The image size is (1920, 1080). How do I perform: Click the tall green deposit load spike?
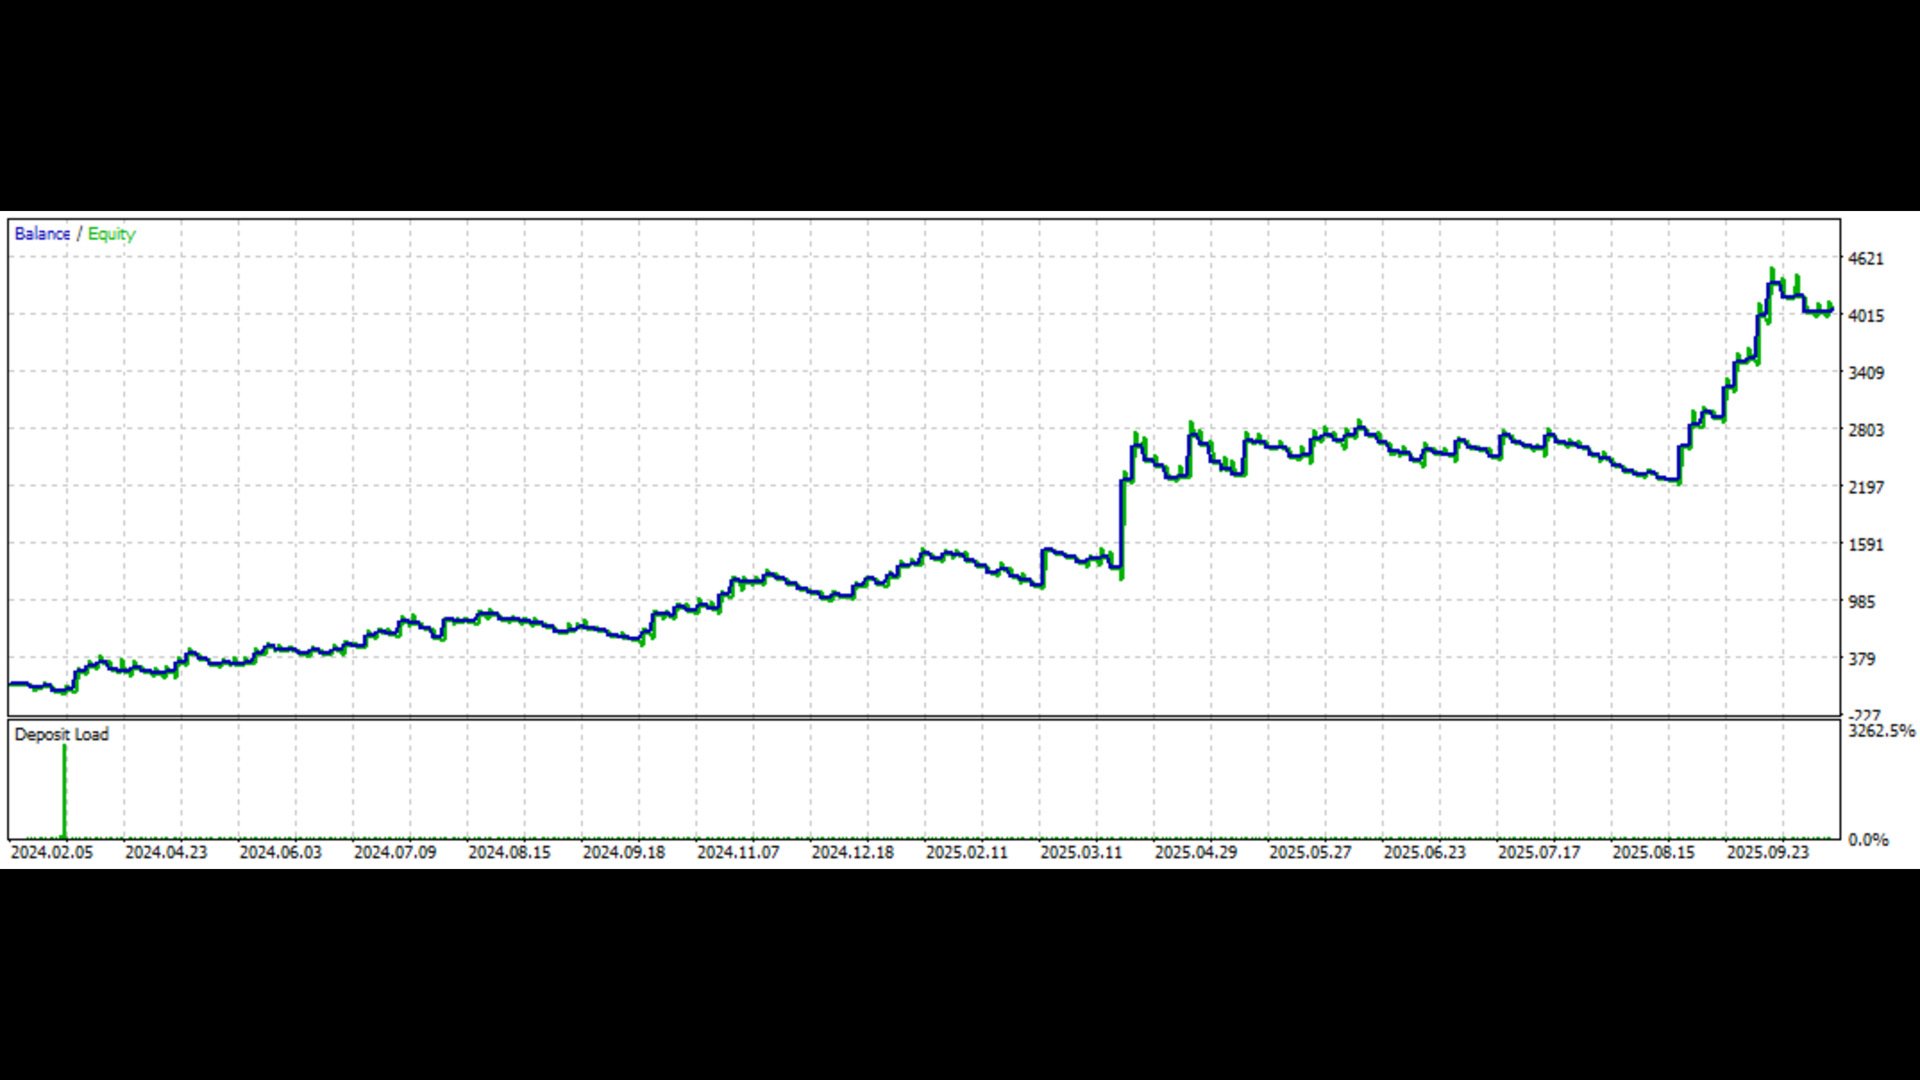[x=65, y=790]
